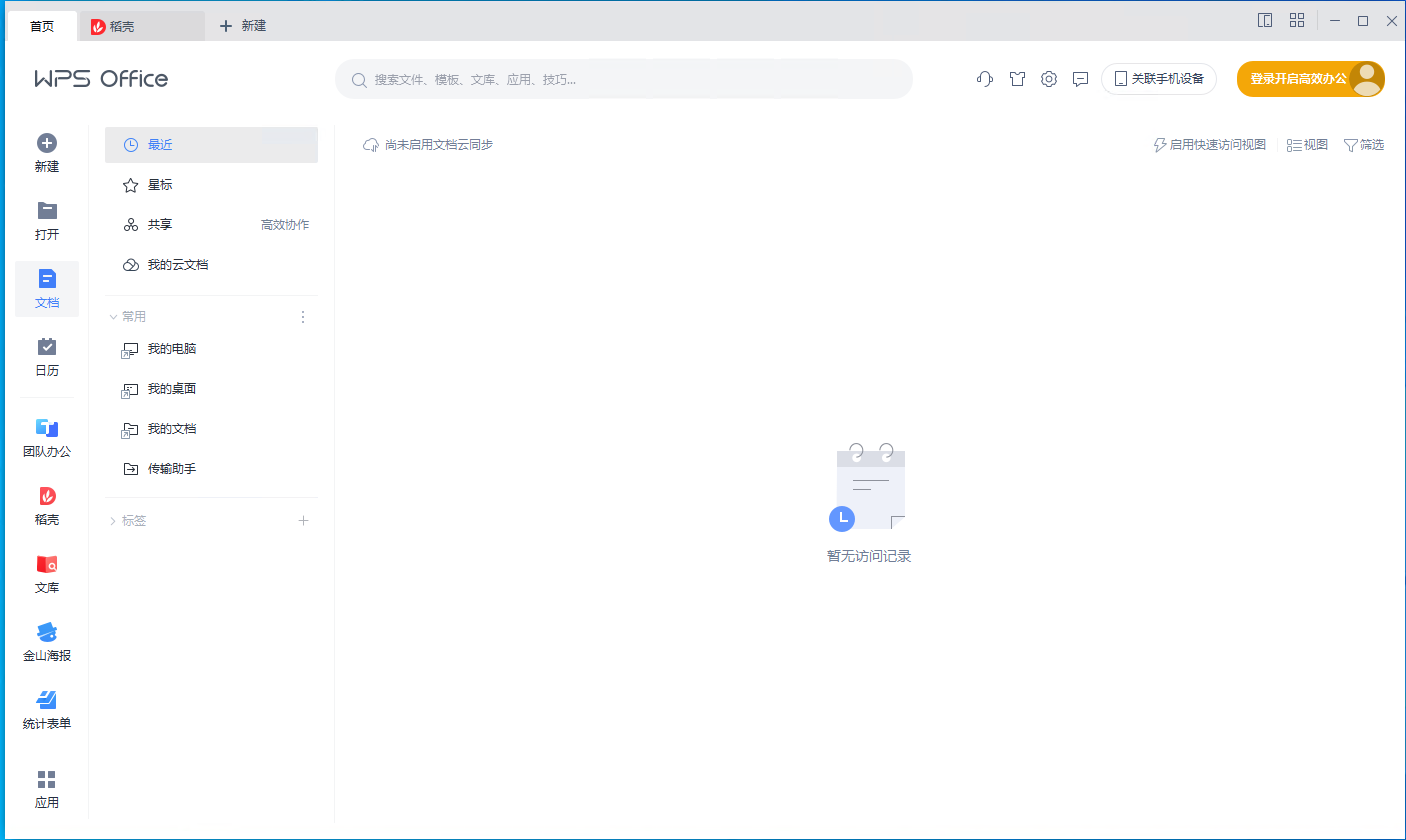Screen dimensions: 1406x840
Task: Open the 稻壳 icon in sidebar
Action: 47,495
